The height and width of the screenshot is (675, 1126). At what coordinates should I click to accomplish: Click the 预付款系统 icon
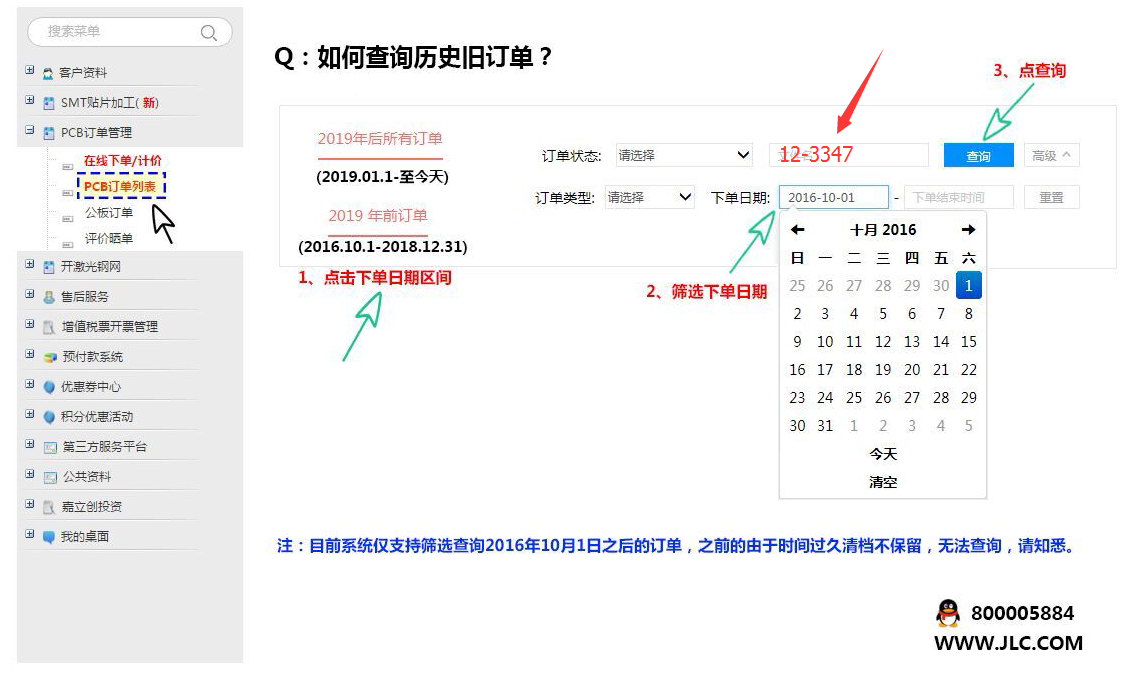pyautogui.click(x=49, y=357)
